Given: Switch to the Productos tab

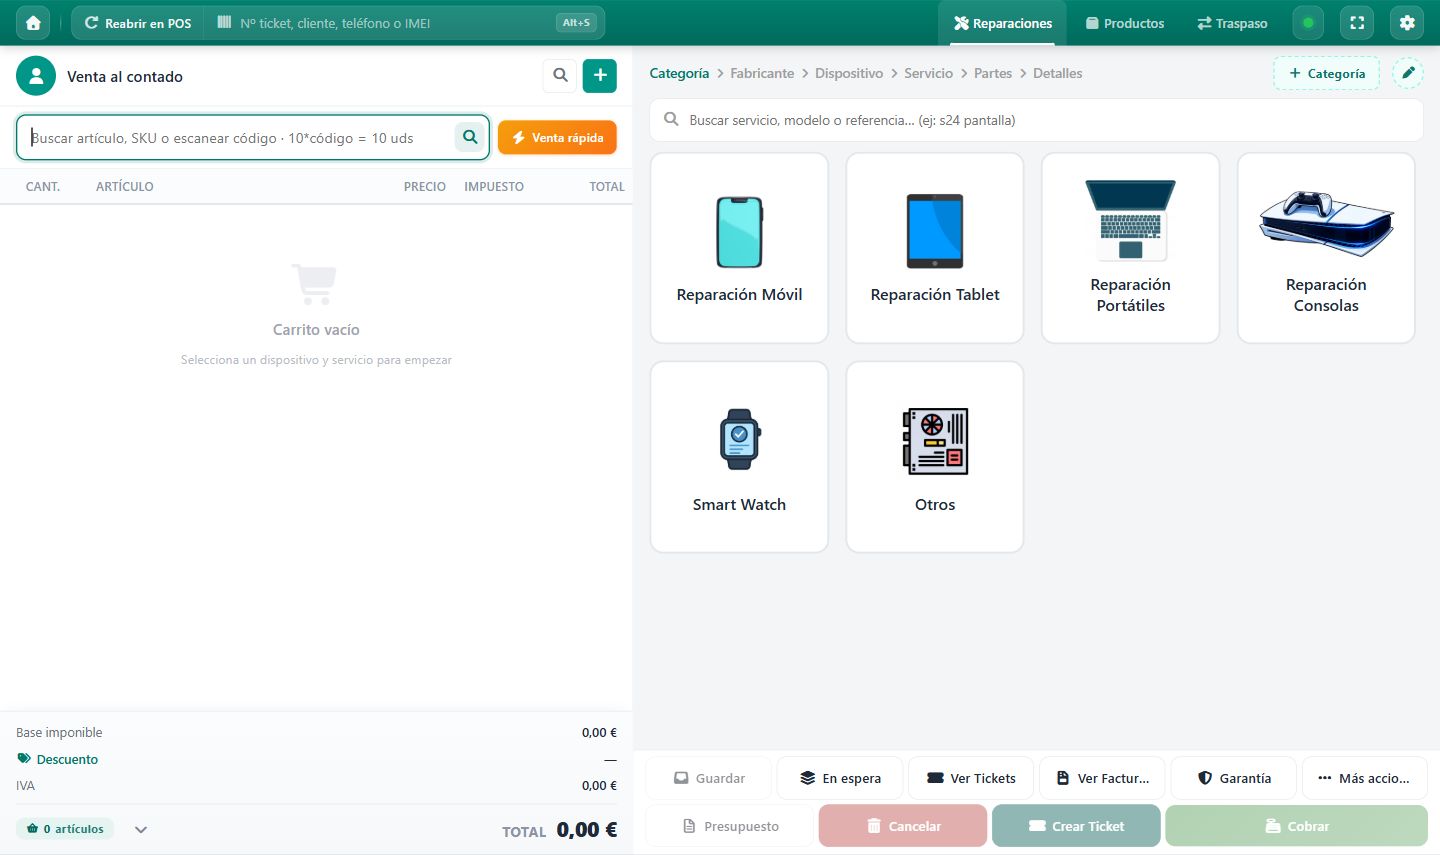Looking at the screenshot, I should point(1125,23).
